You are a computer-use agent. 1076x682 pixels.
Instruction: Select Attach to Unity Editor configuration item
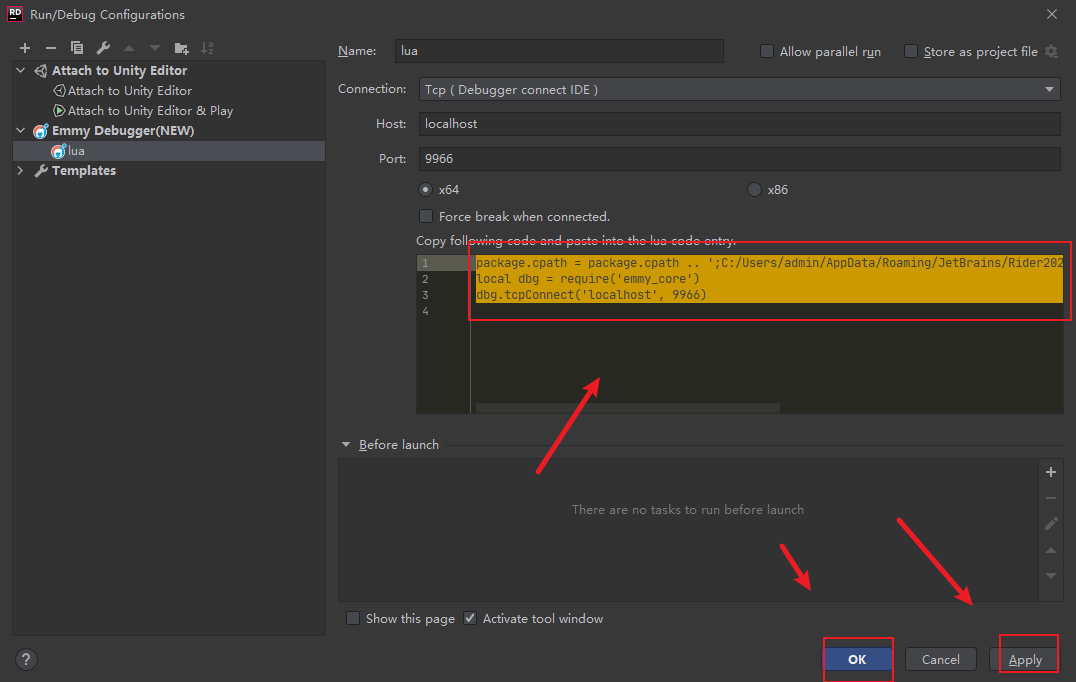tap(130, 91)
